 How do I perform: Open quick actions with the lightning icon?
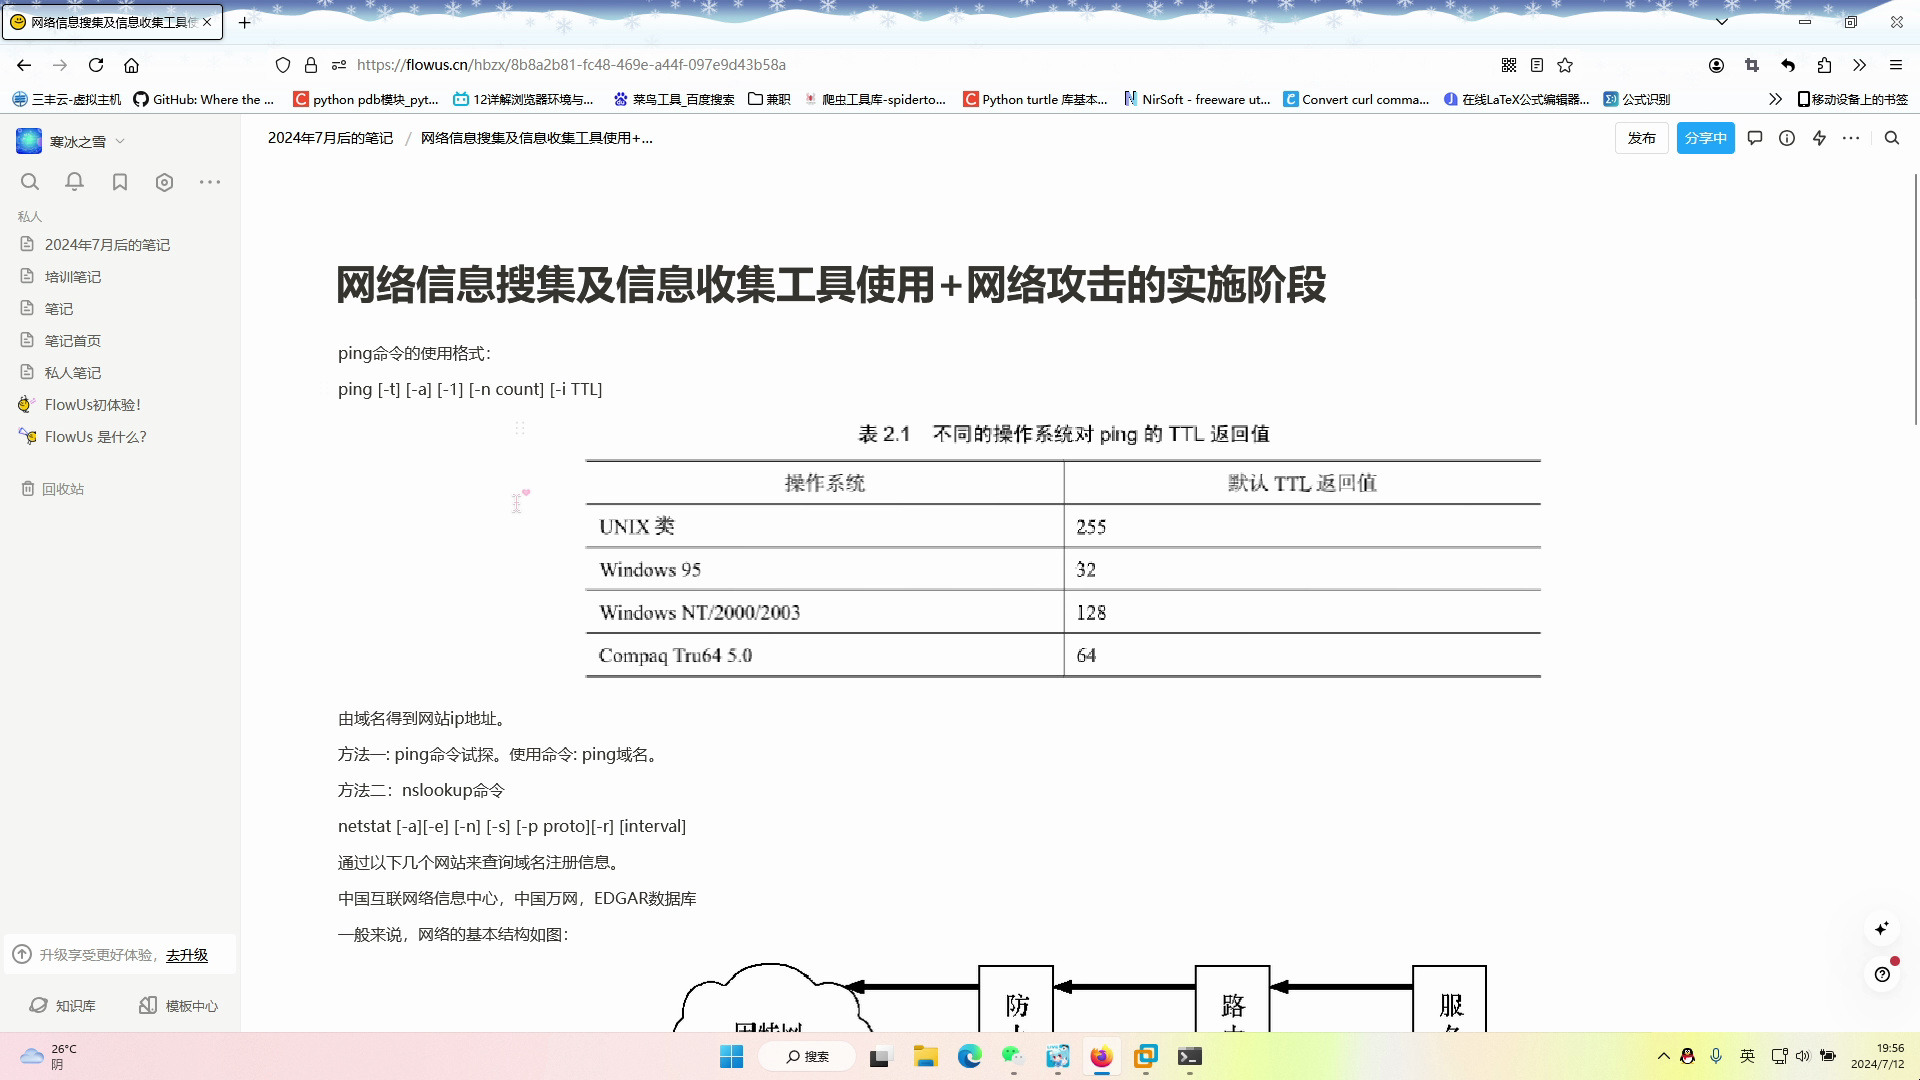click(x=1819, y=138)
